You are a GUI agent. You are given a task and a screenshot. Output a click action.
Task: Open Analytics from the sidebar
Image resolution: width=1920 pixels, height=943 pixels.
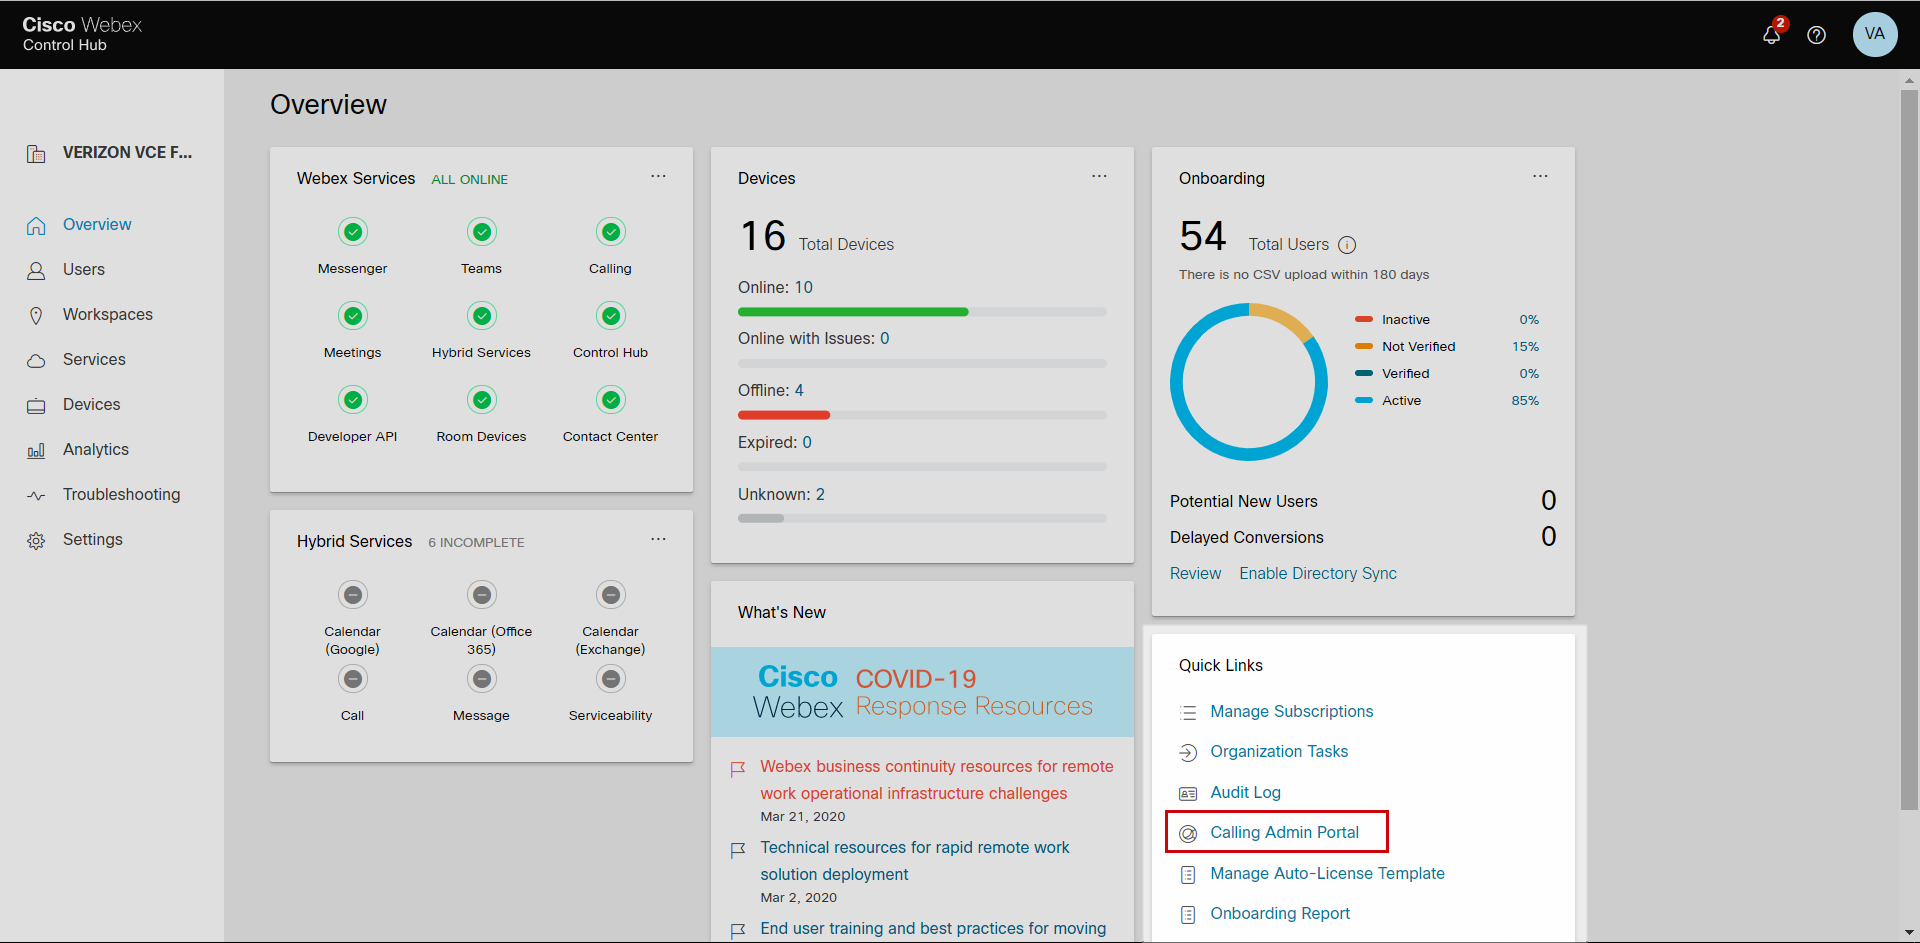pyautogui.click(x=95, y=449)
